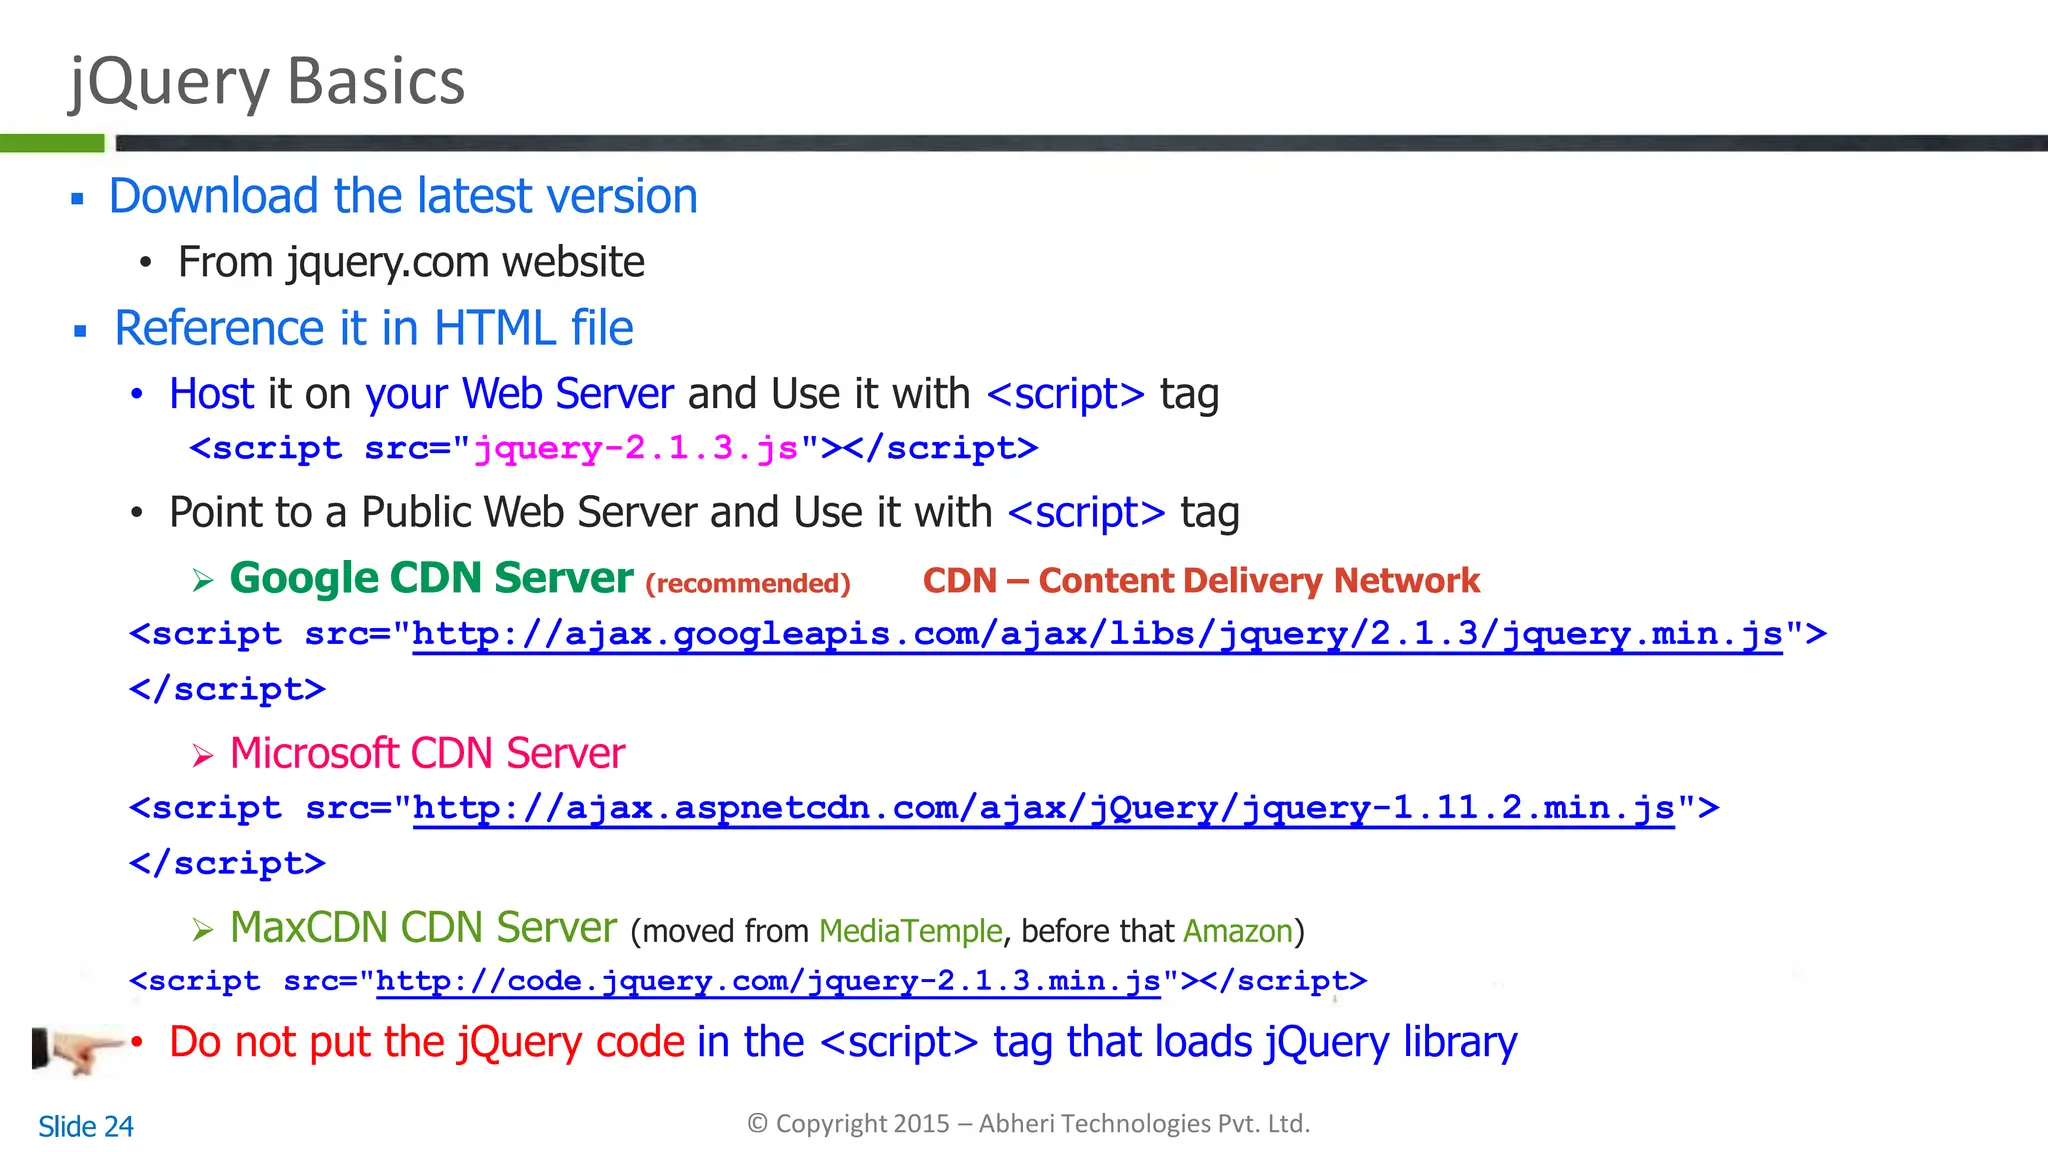Click the arrow bullet before Microsoft CDN Server
Viewport: 2048px width, 1152px height.
pyautogui.click(x=203, y=756)
